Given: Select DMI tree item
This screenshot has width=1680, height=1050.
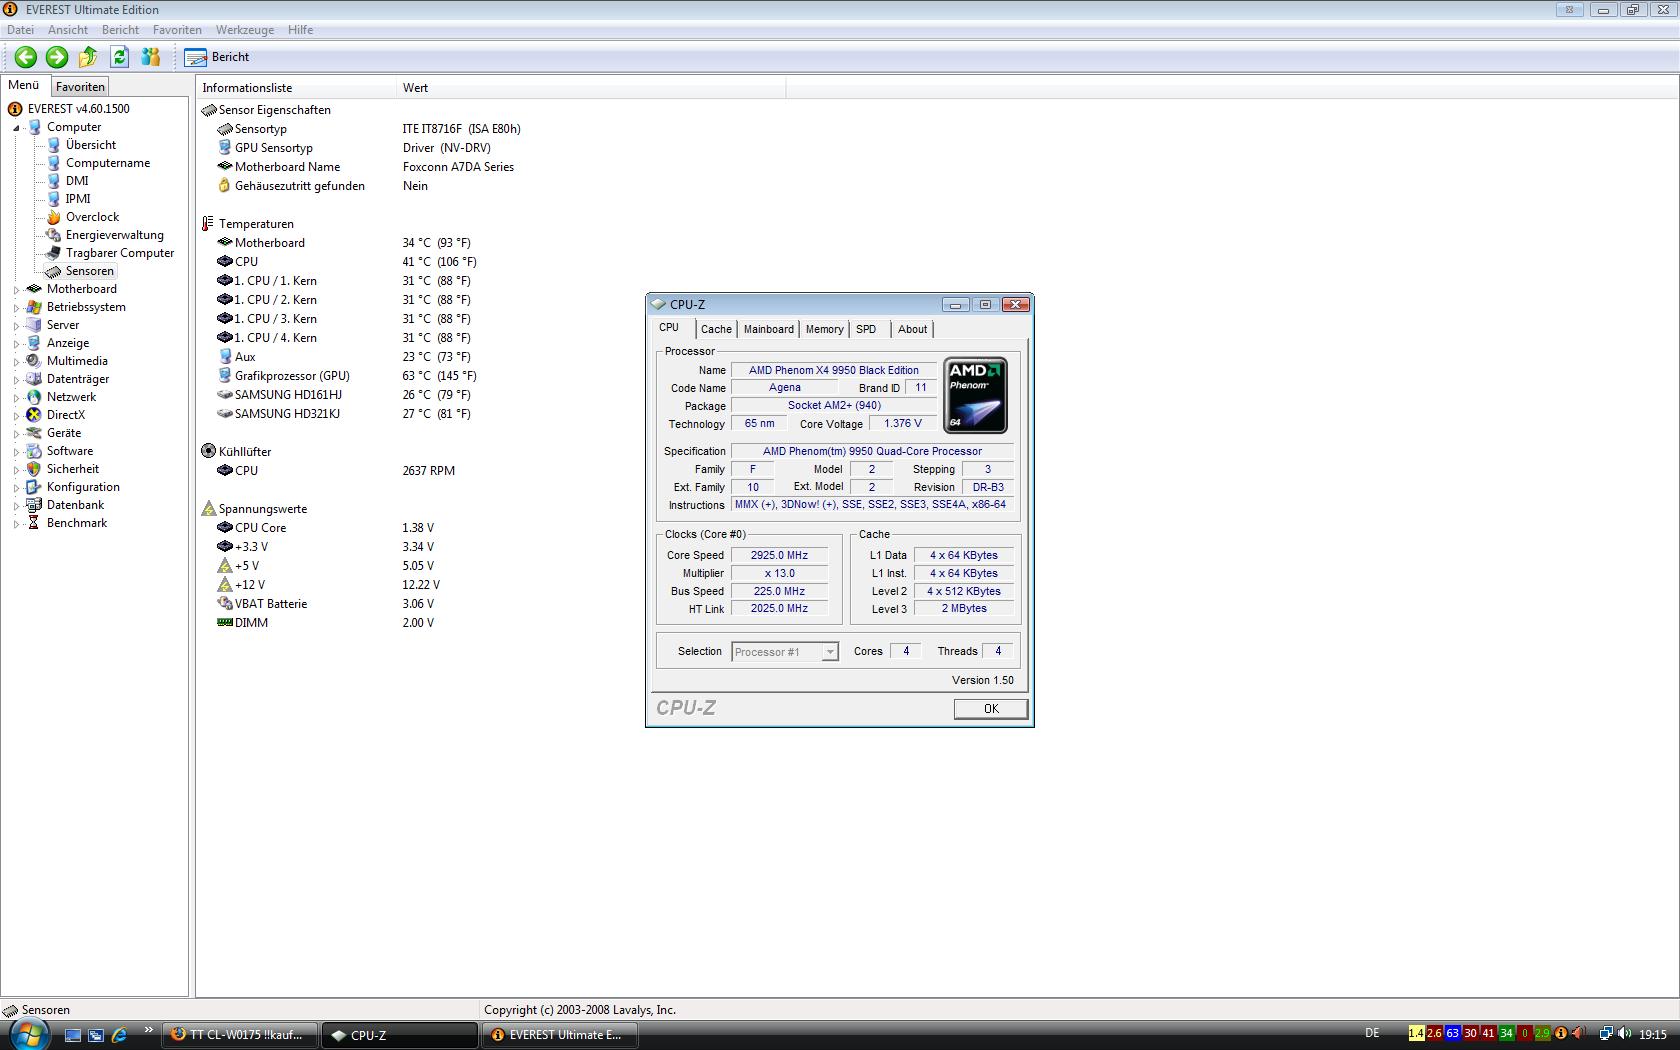Looking at the screenshot, I should click(77, 181).
